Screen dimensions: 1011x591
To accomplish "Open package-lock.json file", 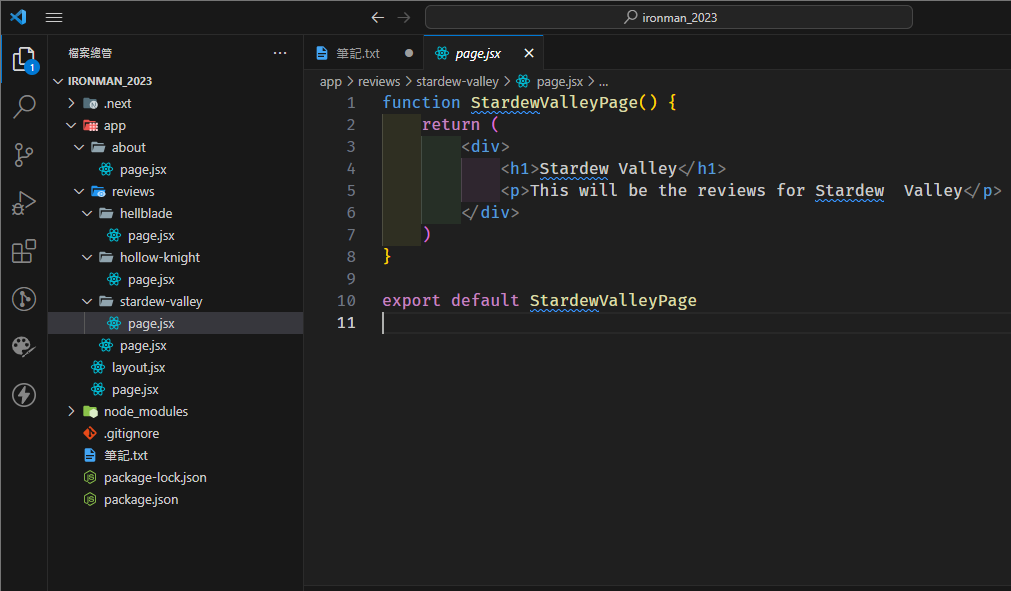I will click(155, 478).
